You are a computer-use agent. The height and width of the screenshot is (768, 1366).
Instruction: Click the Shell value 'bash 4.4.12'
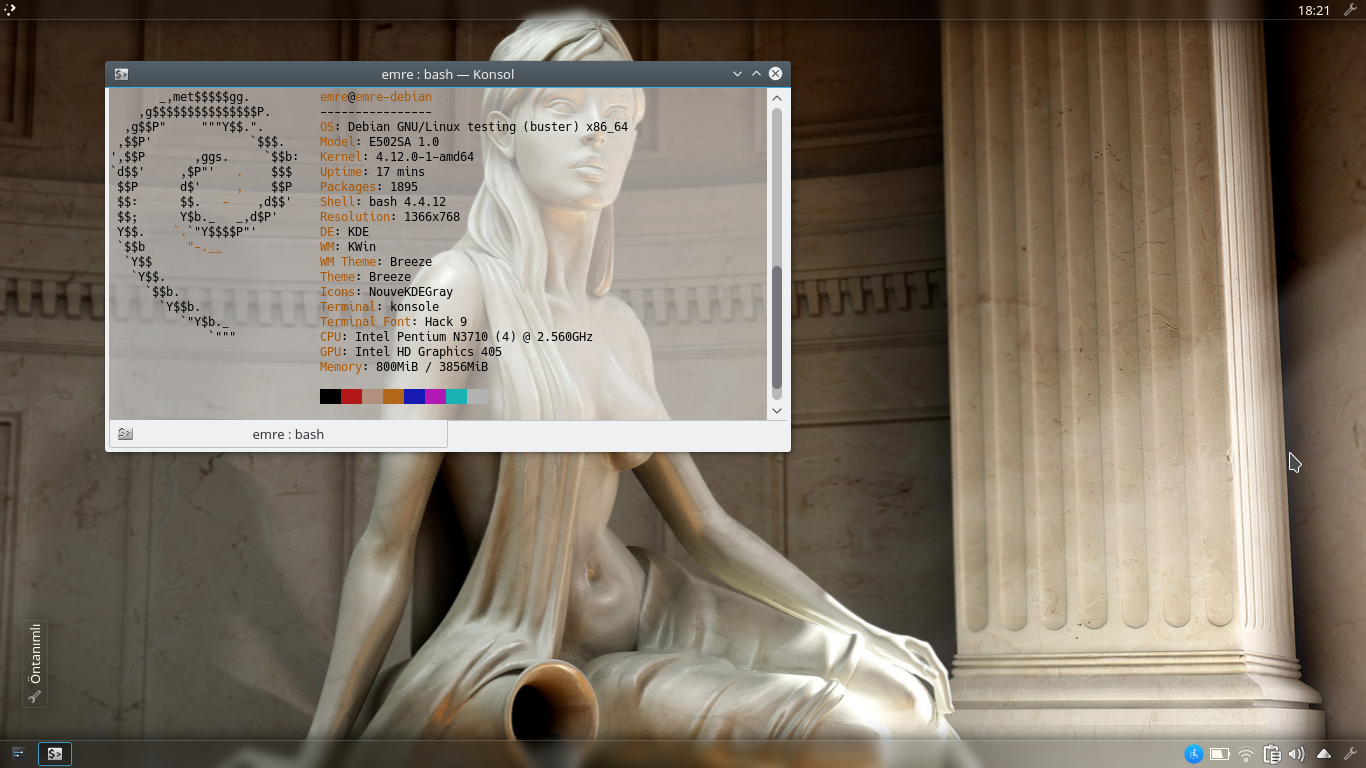click(x=407, y=202)
